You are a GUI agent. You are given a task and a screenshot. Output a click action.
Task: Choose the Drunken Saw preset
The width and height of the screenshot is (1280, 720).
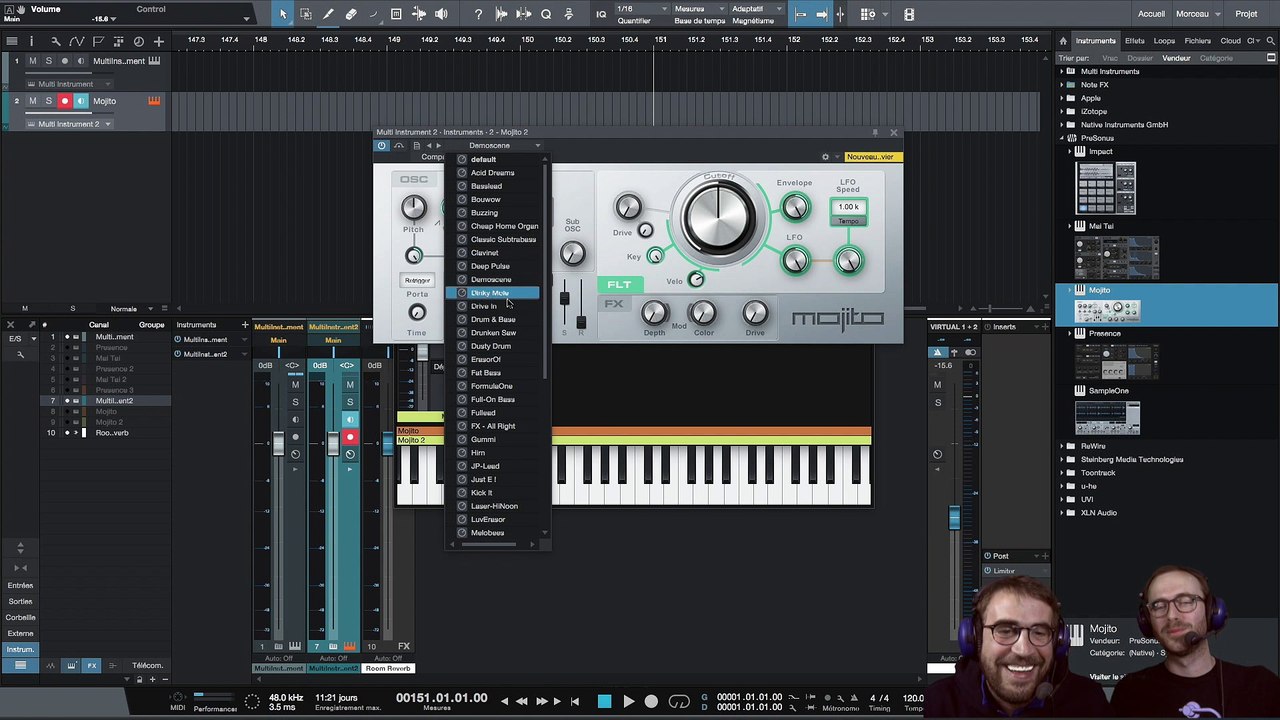(492, 333)
